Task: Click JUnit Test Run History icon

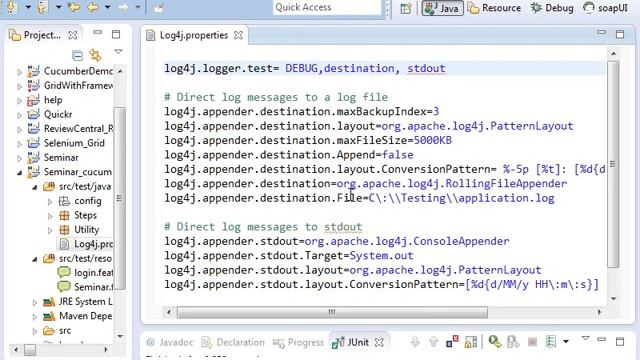Action: (x=551, y=342)
